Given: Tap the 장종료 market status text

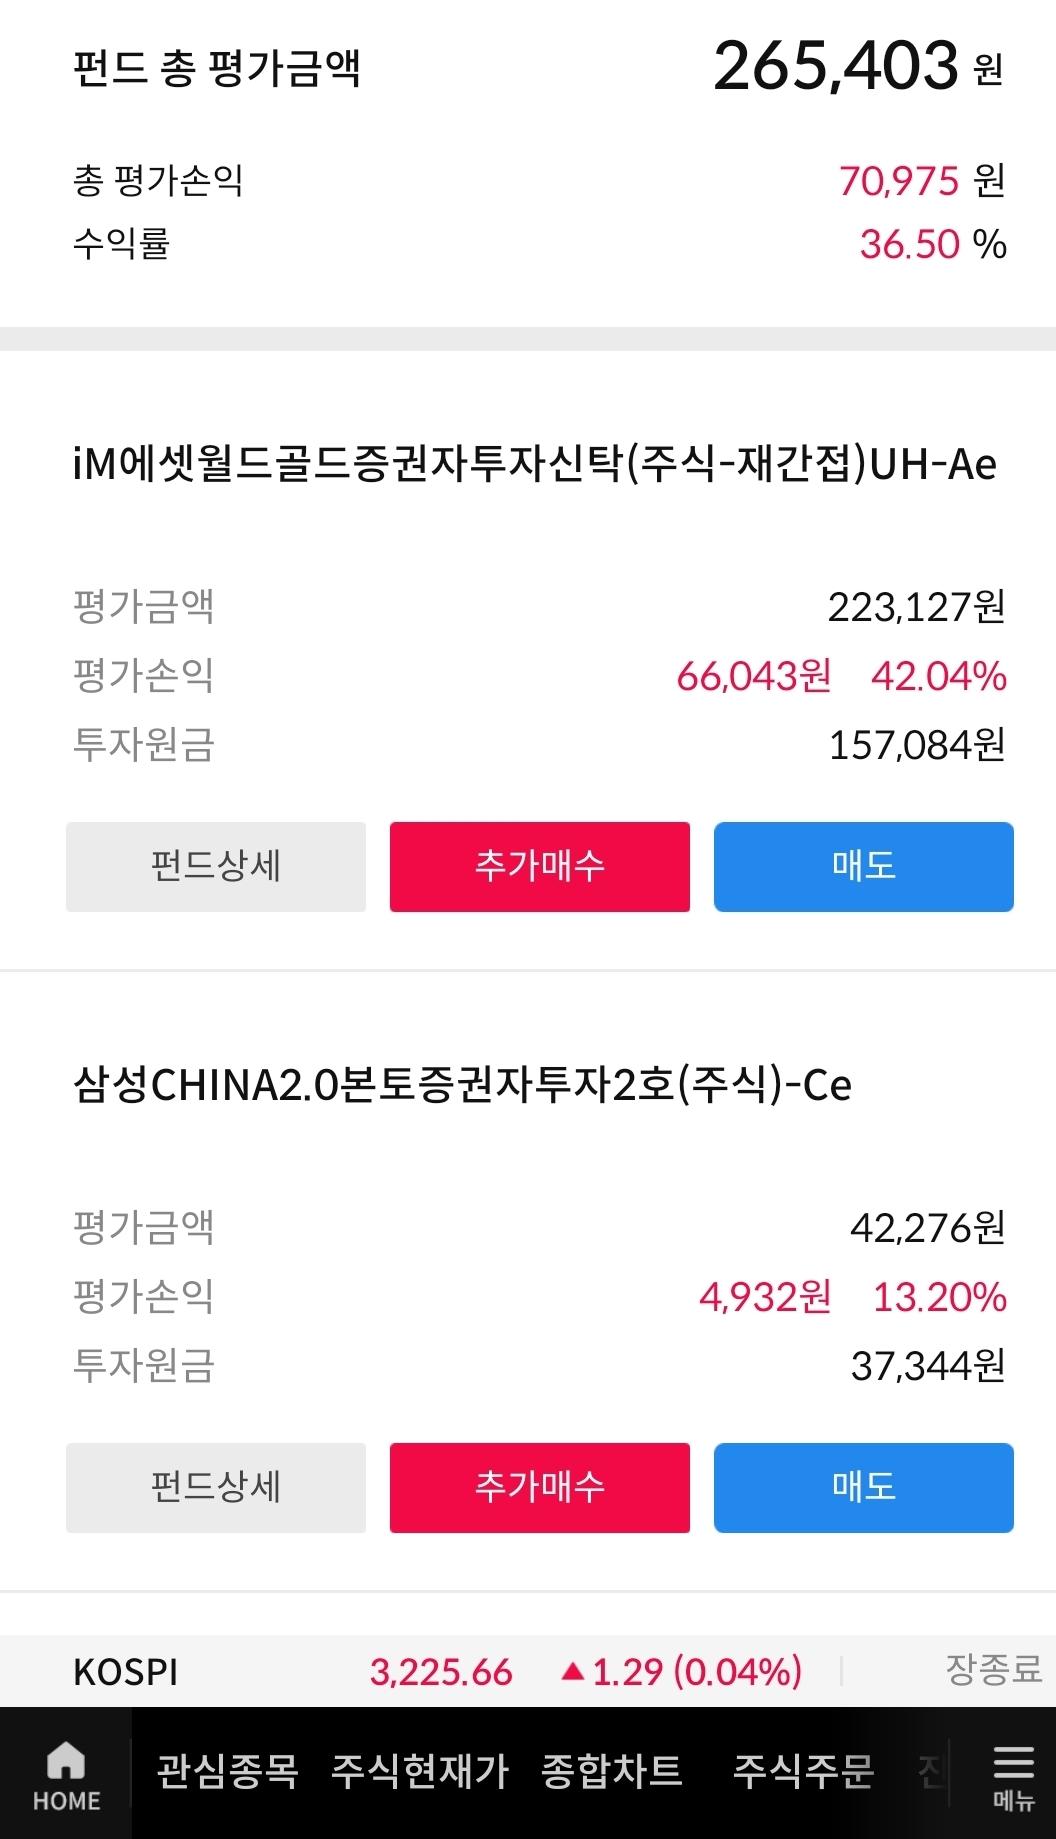Looking at the screenshot, I should click(992, 1669).
